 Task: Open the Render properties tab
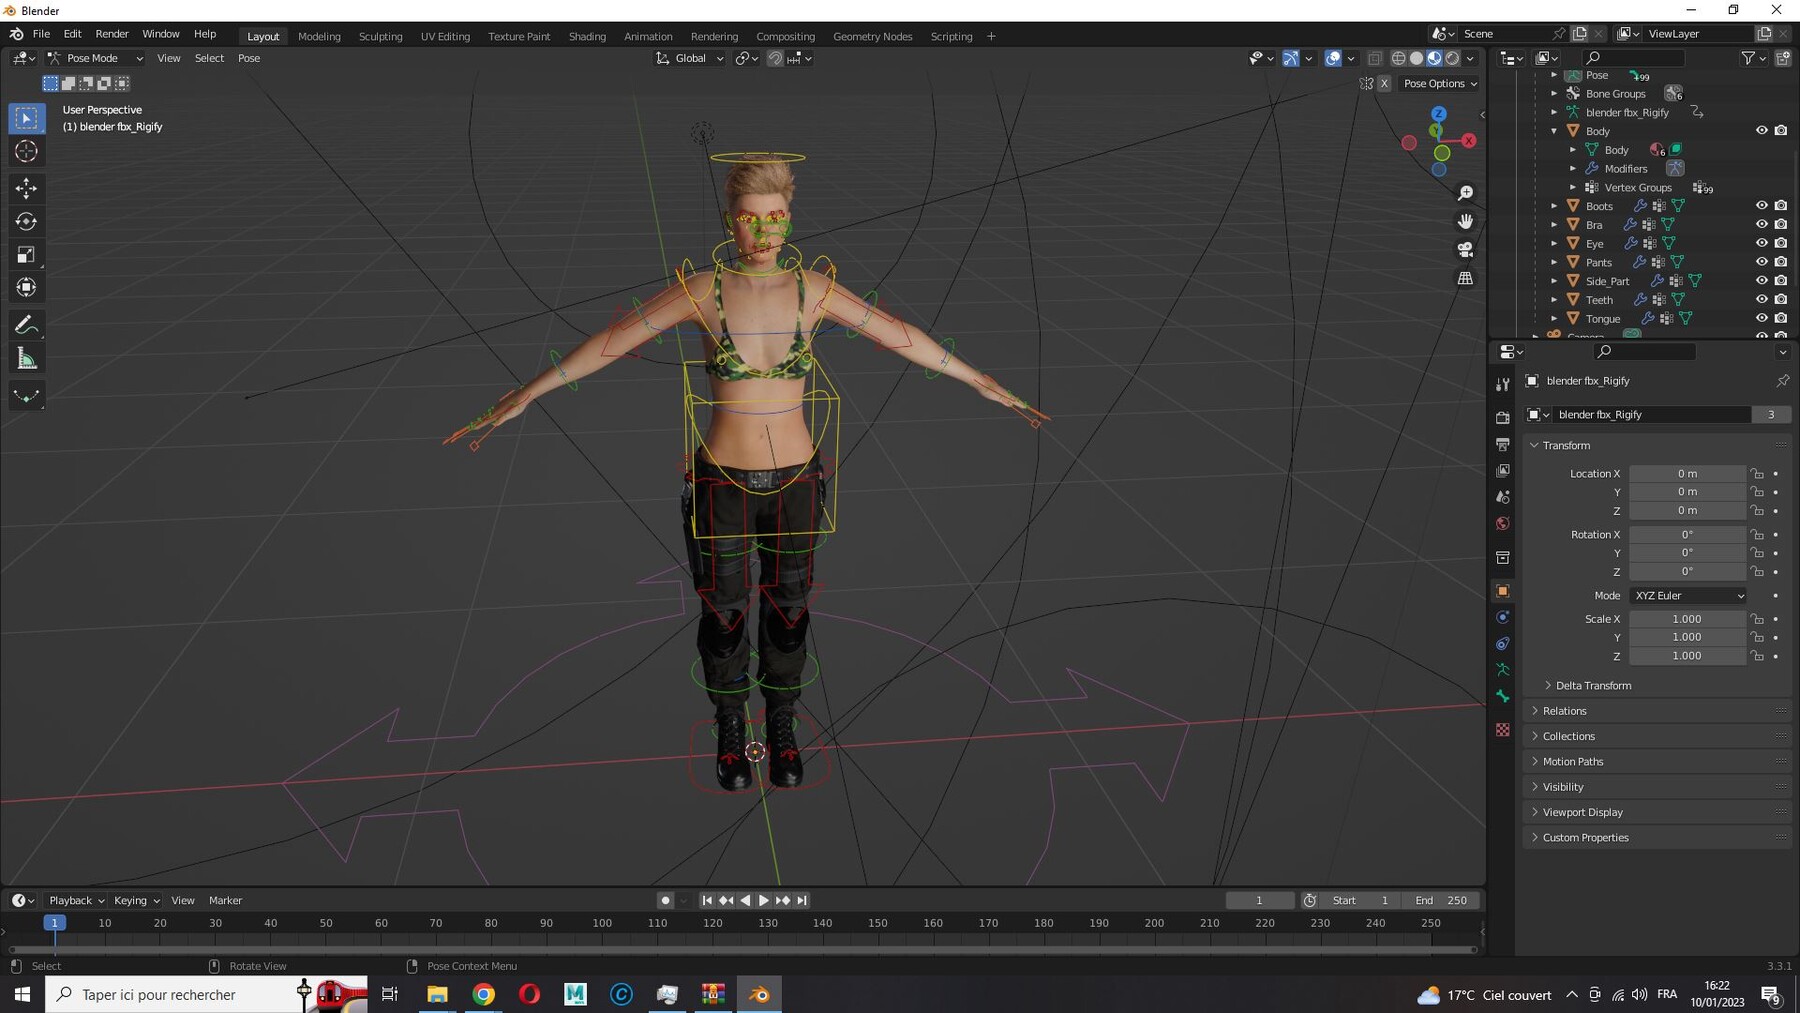pos(1502,417)
